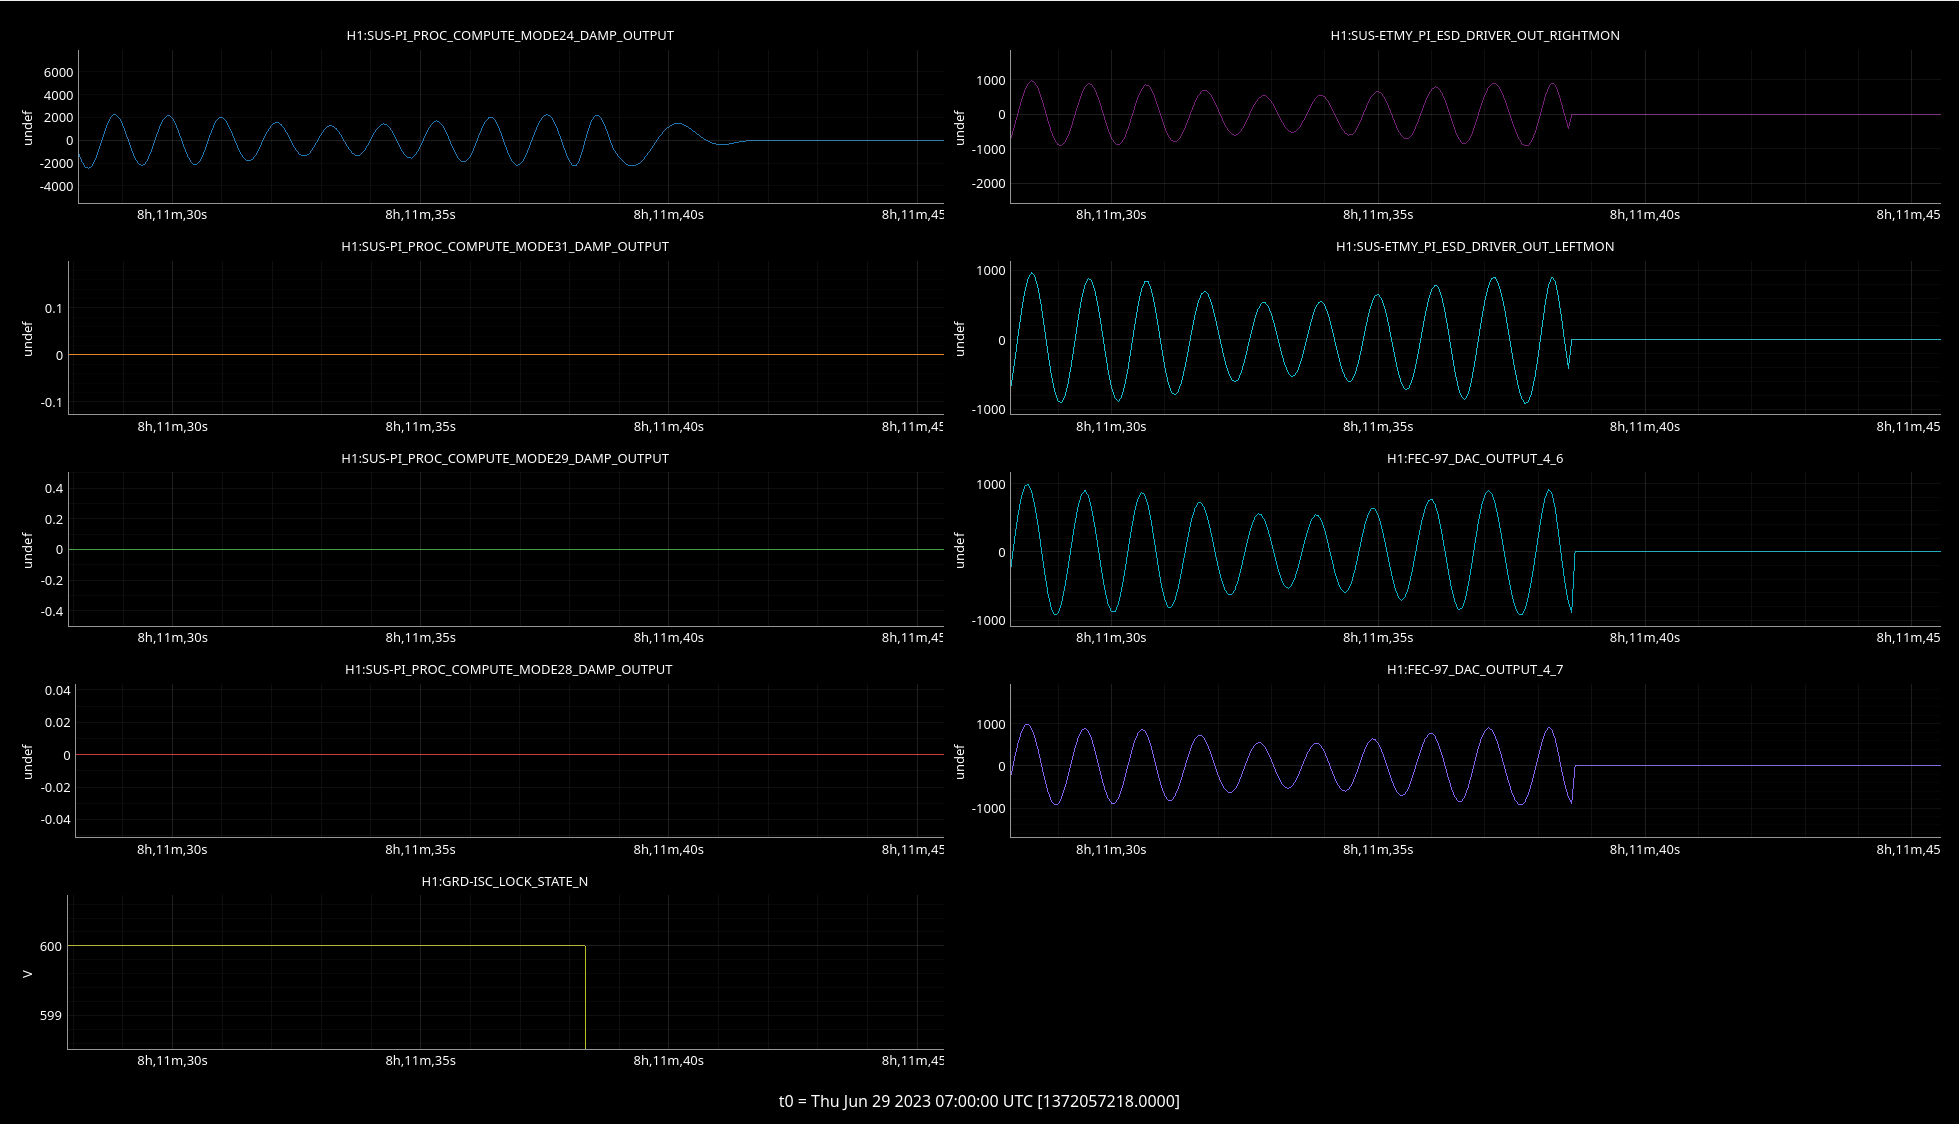Viewport: 1959px width, 1124px height.
Task: Click the V axis label on lock state plot
Action: (x=28, y=973)
